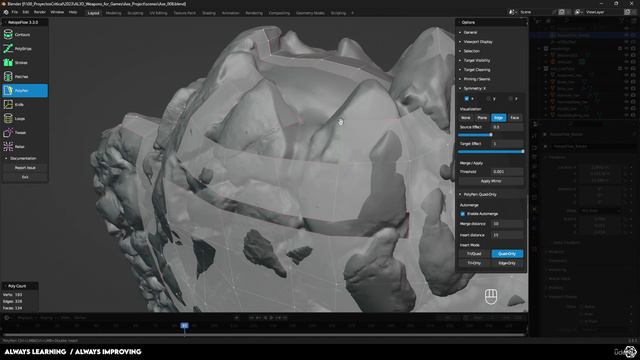Choose Tri-Only insert mode
The height and width of the screenshot is (360, 640).
click(x=474, y=263)
